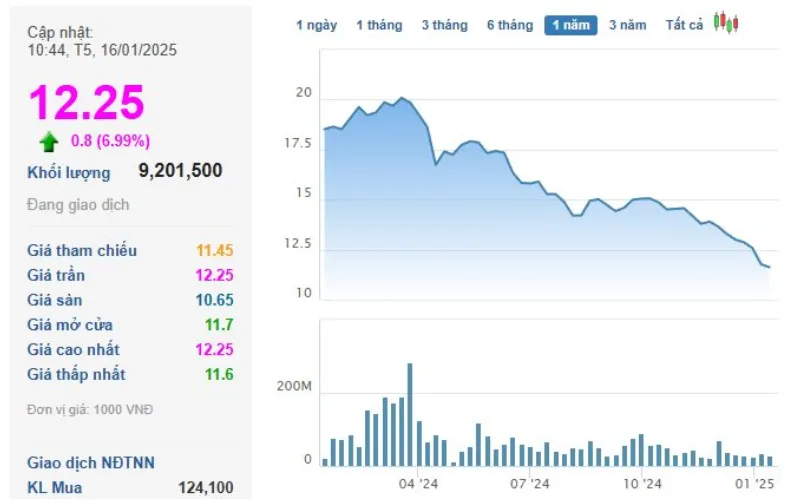Click the "Giao dịch NĐTNN" section heading

click(x=91, y=463)
